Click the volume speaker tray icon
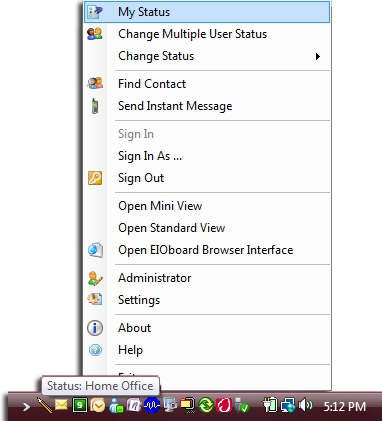 306,405
